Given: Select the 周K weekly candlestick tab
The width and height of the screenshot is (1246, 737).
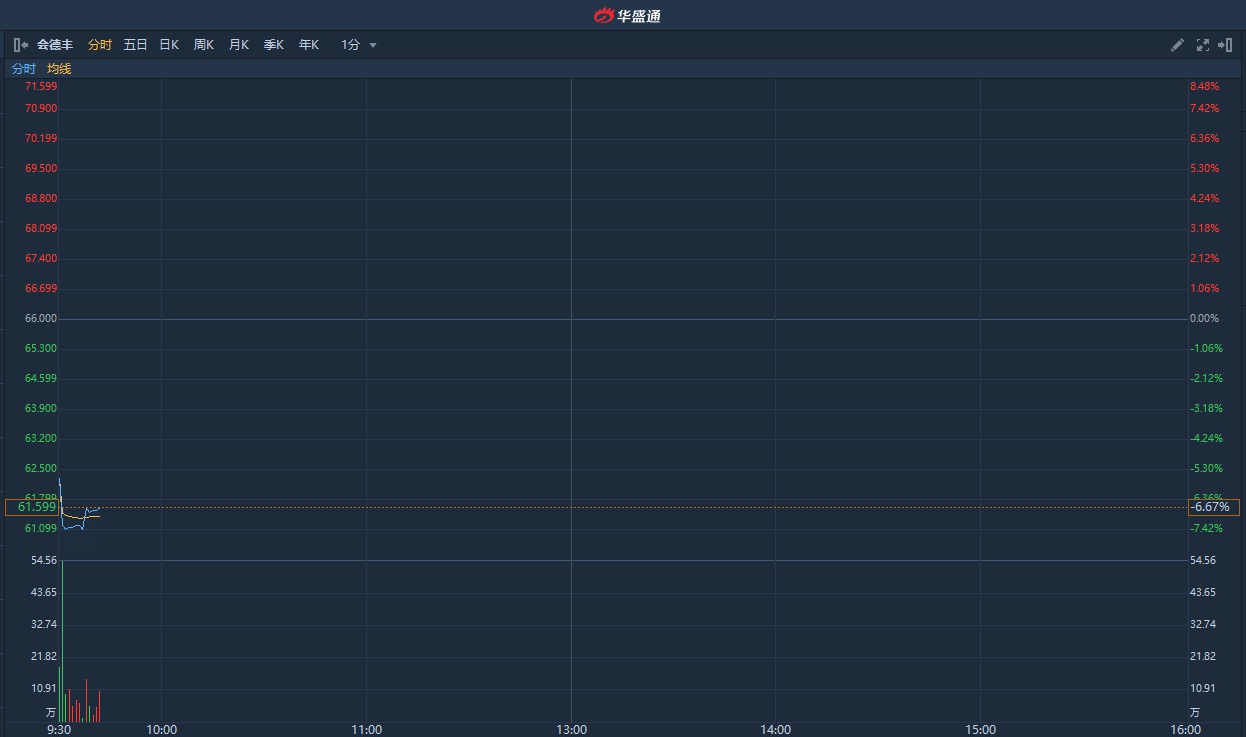Looking at the screenshot, I should [x=204, y=45].
